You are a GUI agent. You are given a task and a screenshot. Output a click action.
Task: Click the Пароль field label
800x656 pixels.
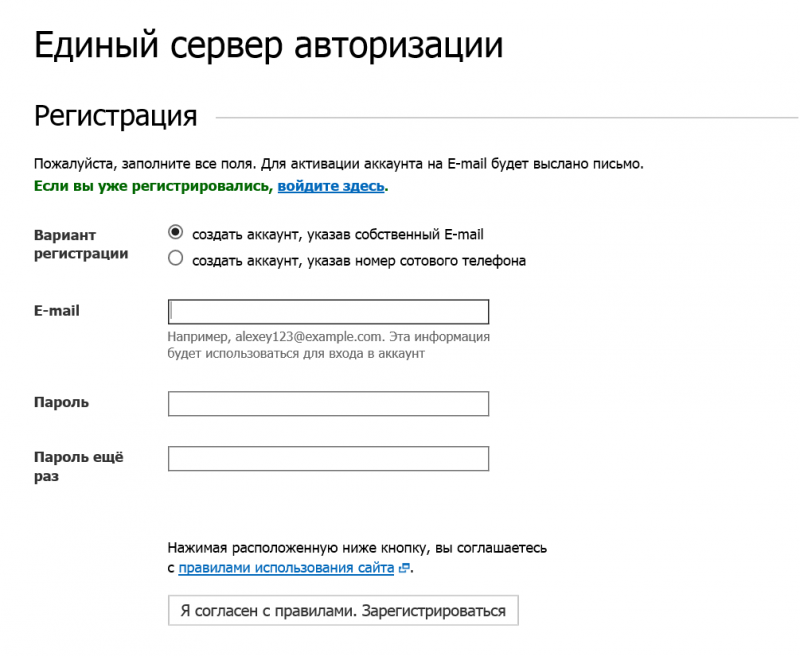pyautogui.click(x=61, y=402)
